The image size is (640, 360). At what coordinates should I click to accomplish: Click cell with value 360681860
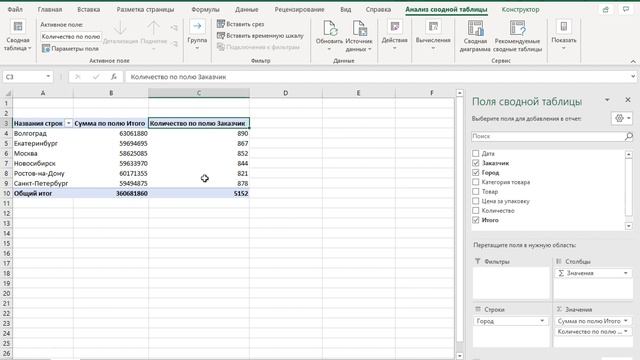click(111, 193)
